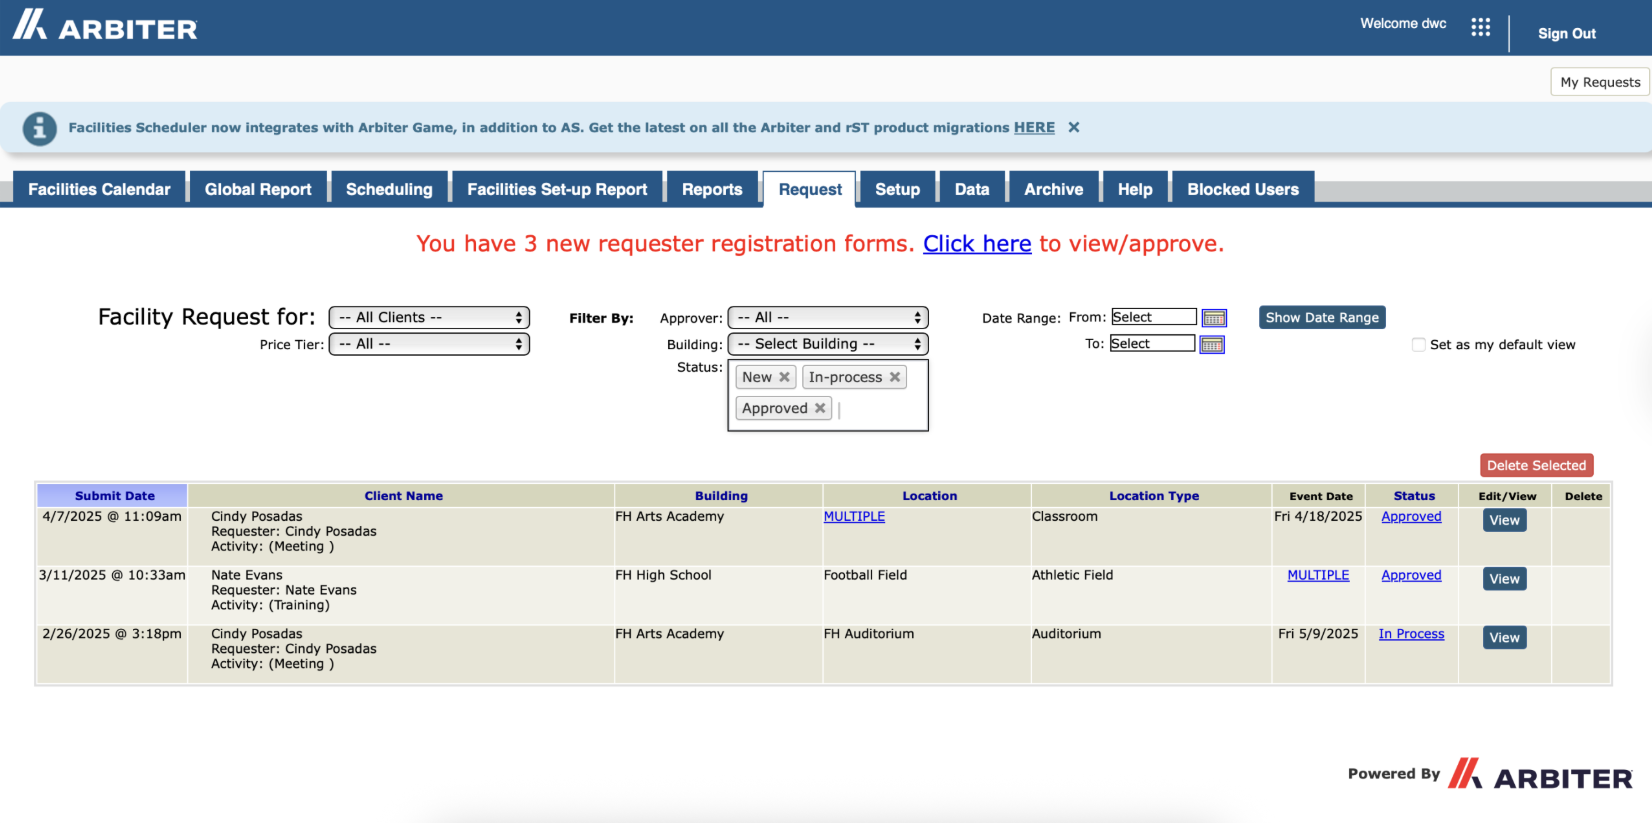This screenshot has height=823, width=1652.
Task: Sort by Location column header
Action: click(929, 495)
